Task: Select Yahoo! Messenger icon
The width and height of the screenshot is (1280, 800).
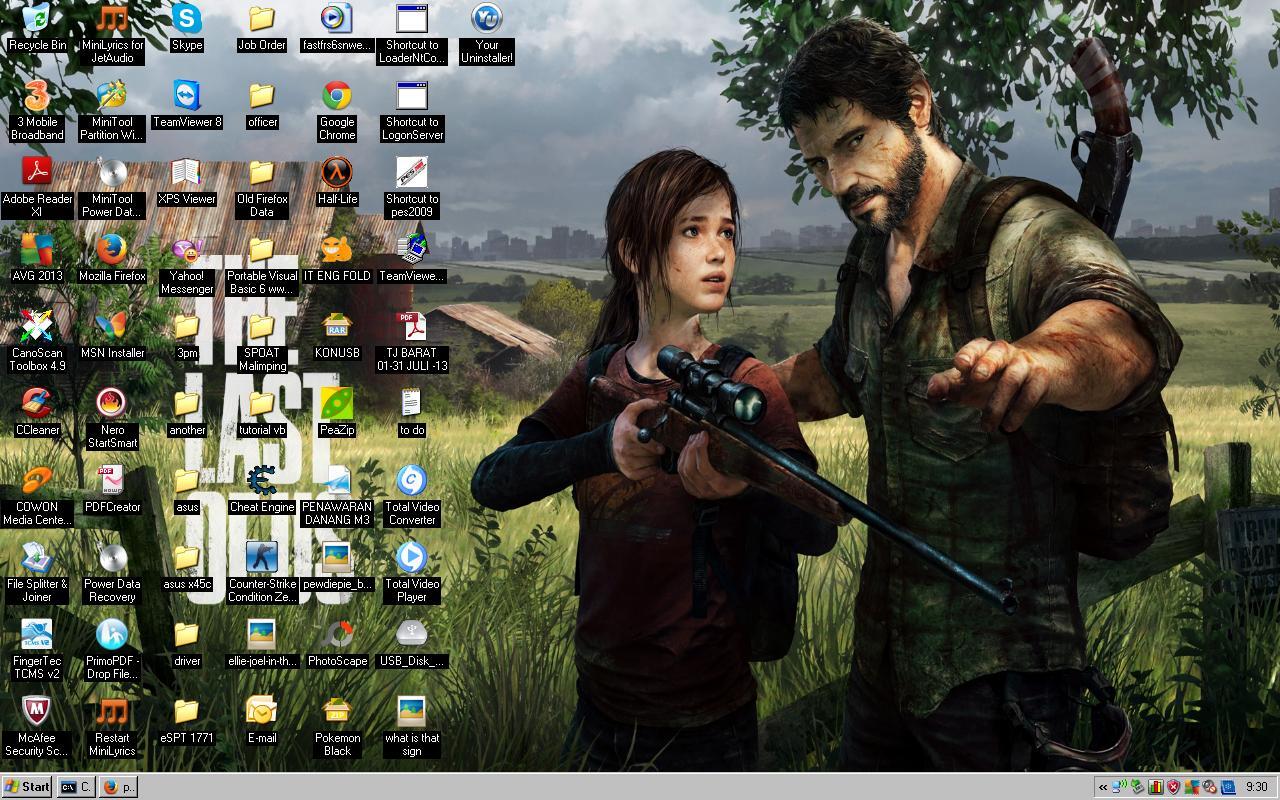Action: point(187,249)
